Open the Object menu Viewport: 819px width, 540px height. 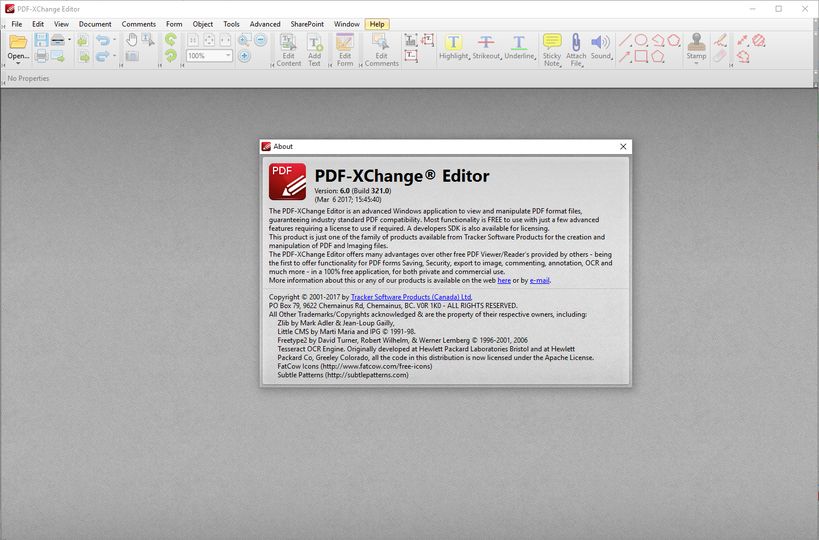coord(203,24)
